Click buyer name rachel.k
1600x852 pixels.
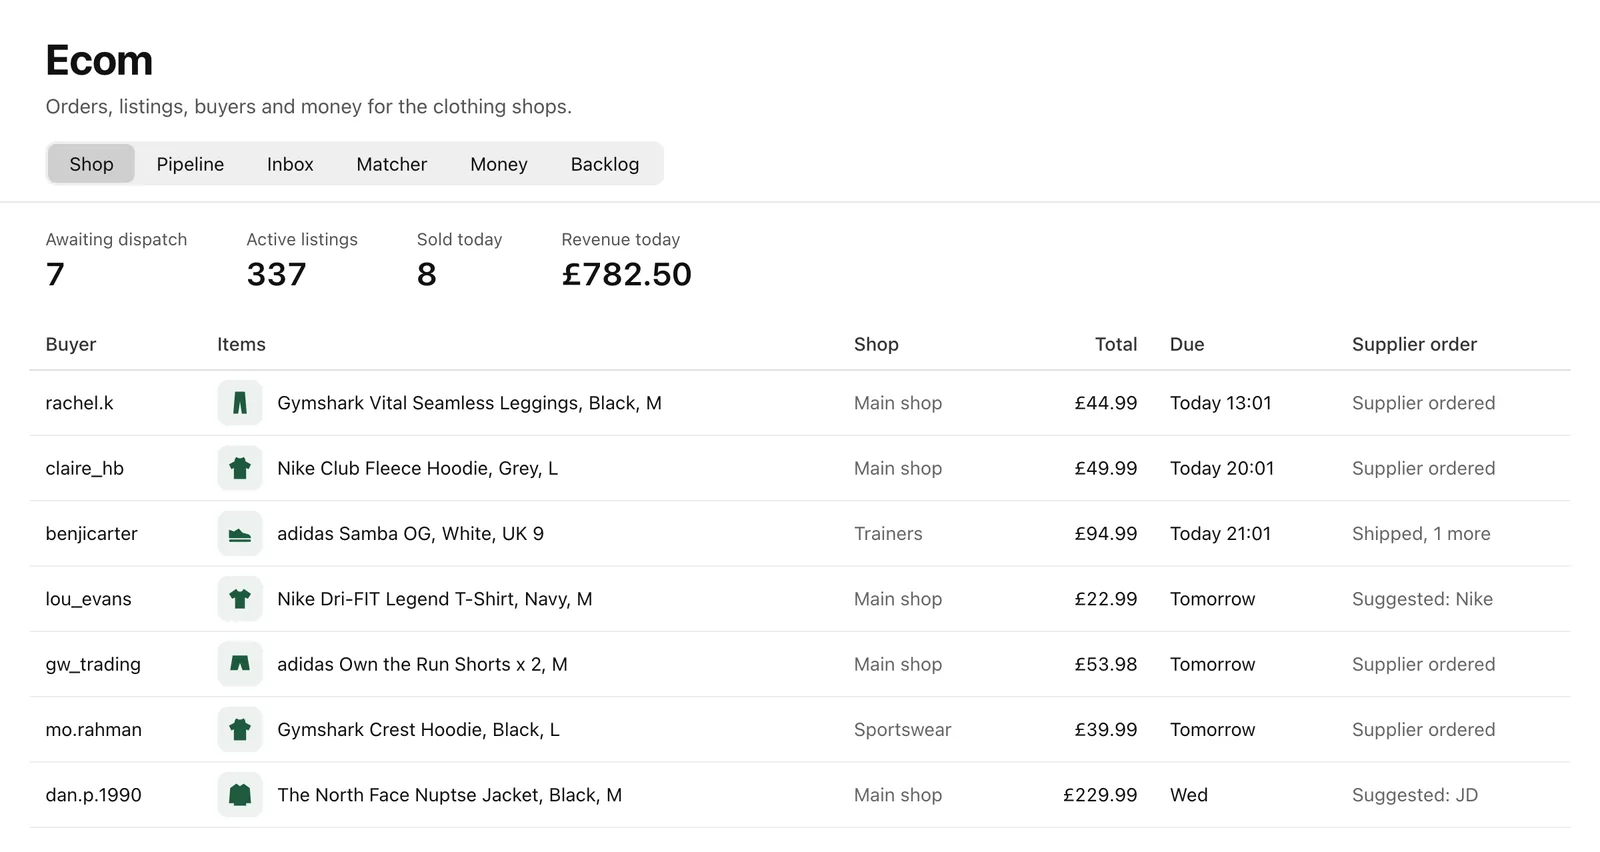point(79,403)
